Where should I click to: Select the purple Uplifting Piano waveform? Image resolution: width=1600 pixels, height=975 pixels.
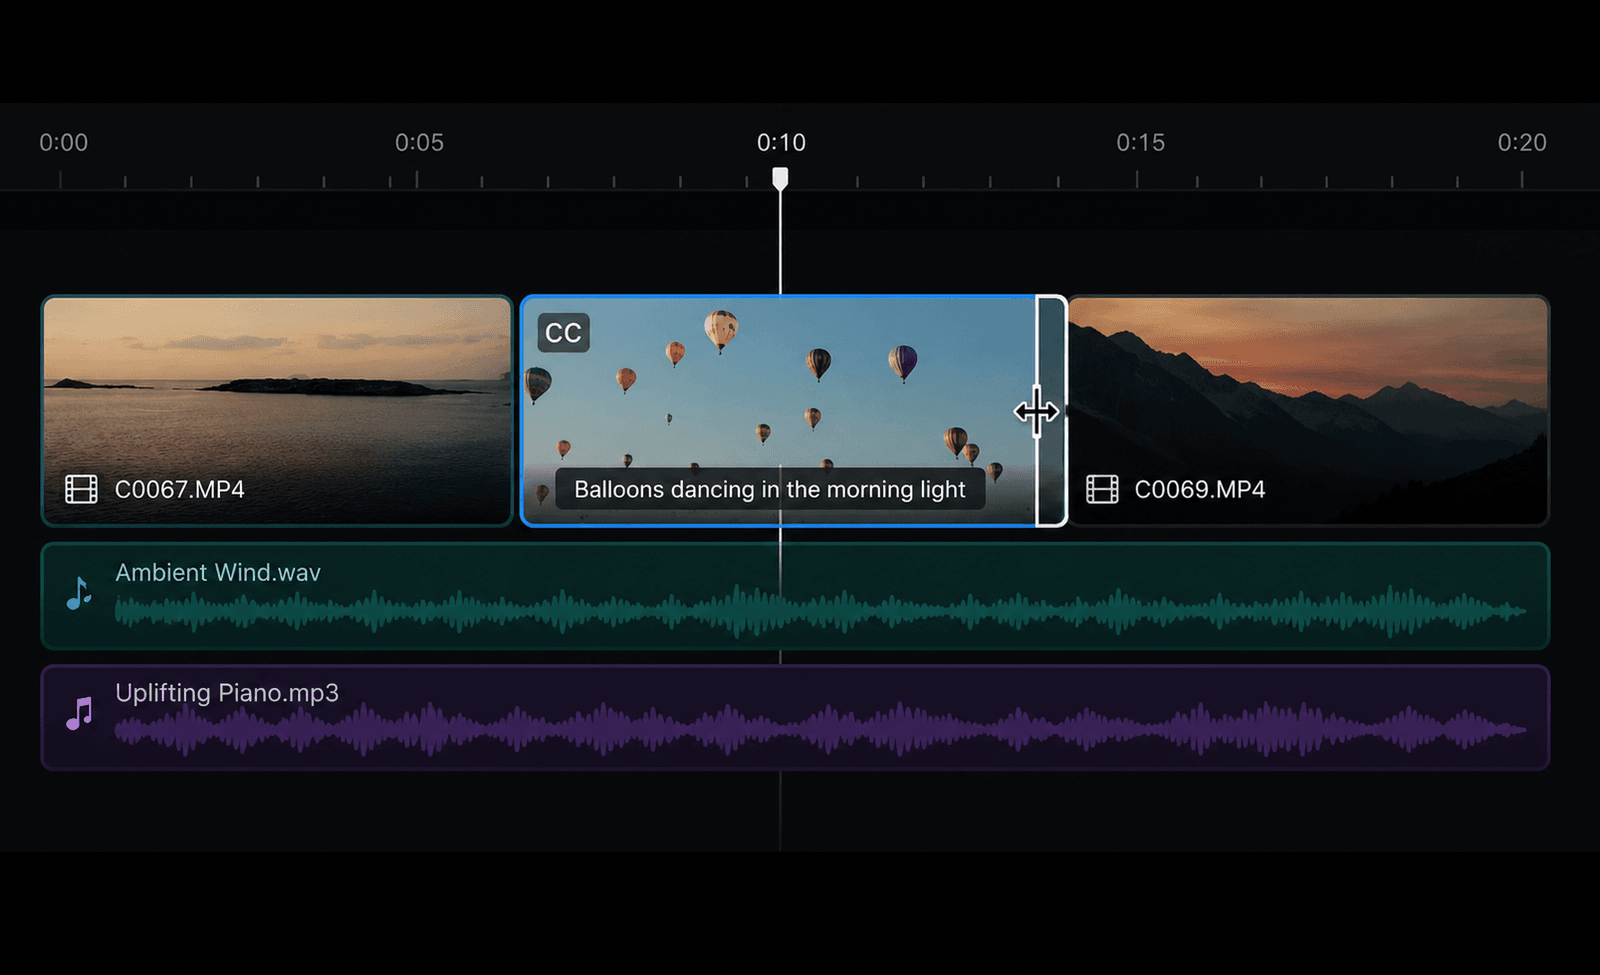[x=820, y=730]
